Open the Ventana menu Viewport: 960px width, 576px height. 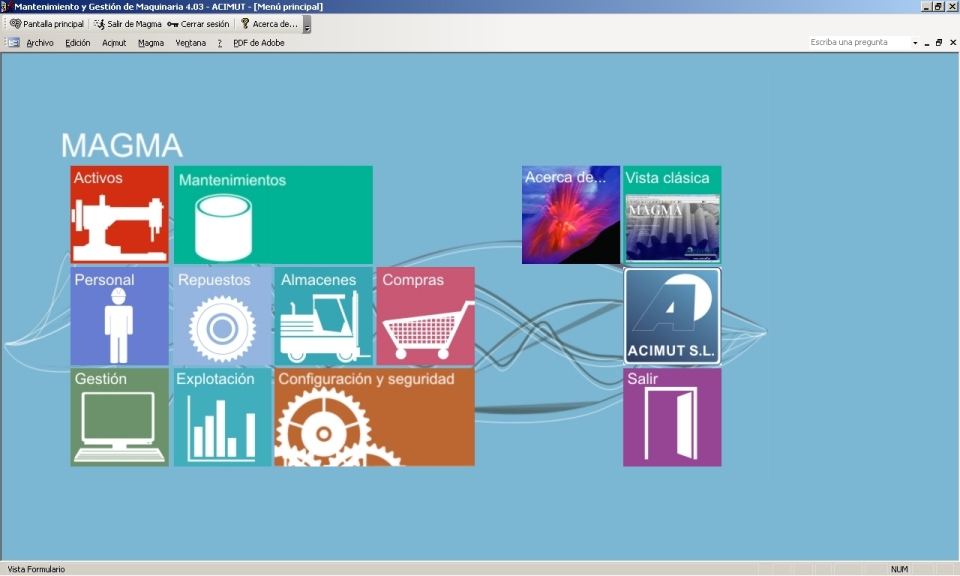coord(190,43)
